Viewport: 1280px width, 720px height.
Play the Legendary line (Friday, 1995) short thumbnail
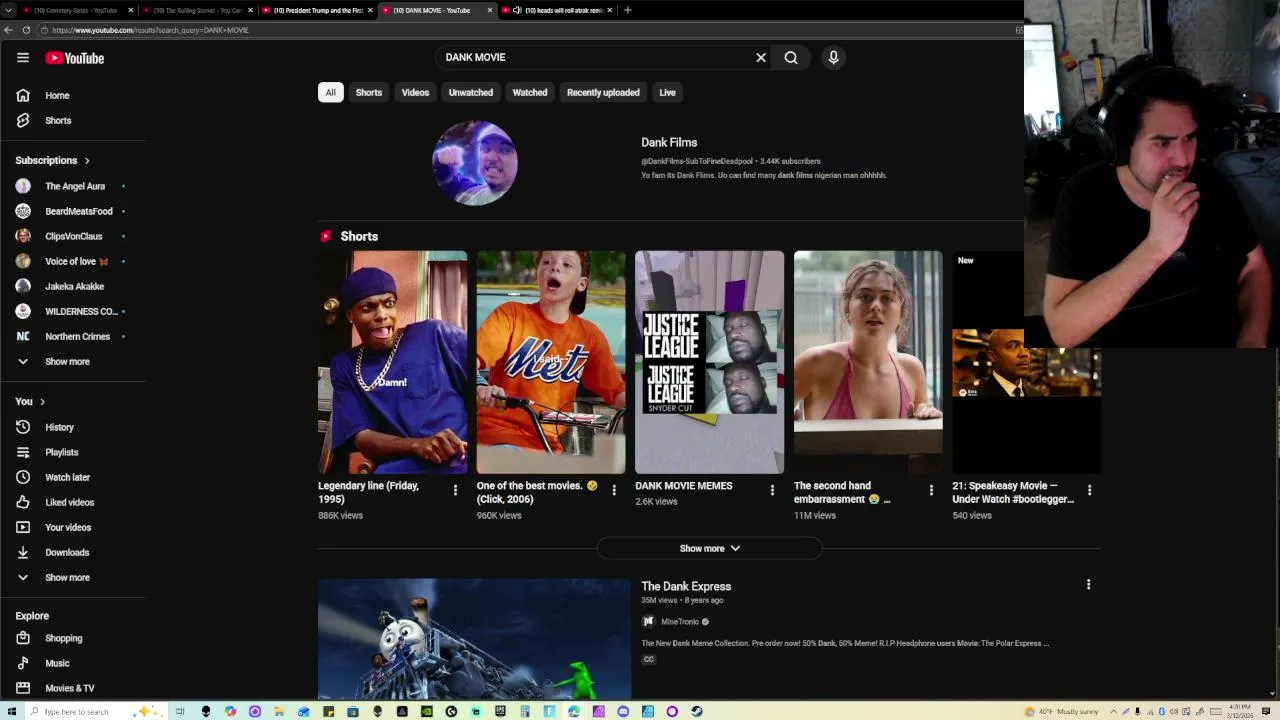pyautogui.click(x=392, y=362)
